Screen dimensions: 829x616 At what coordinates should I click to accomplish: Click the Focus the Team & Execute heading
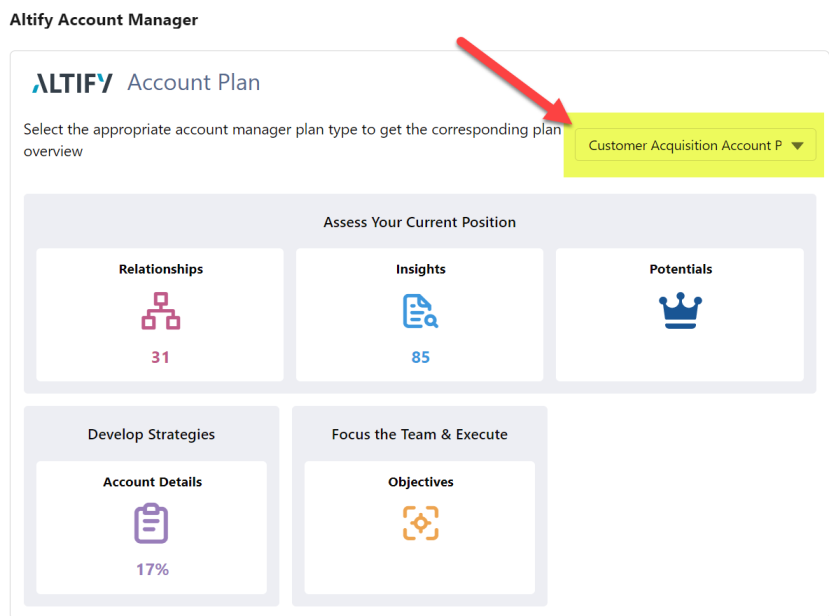[420, 434]
